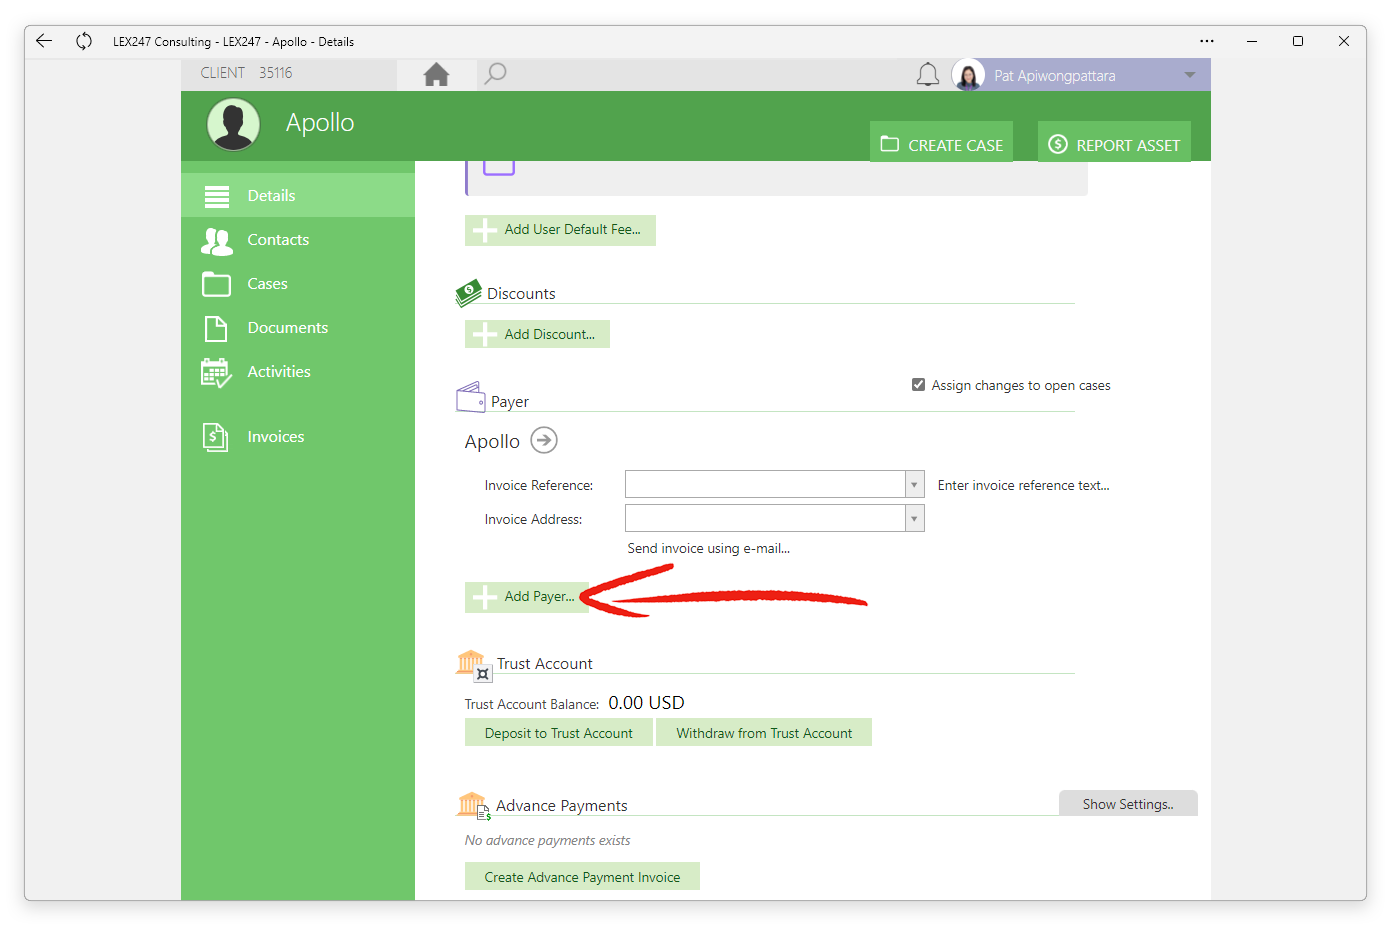Open the Invoices menu item
Image resolution: width=1390 pixels, height=925 pixels.
[x=298, y=436]
